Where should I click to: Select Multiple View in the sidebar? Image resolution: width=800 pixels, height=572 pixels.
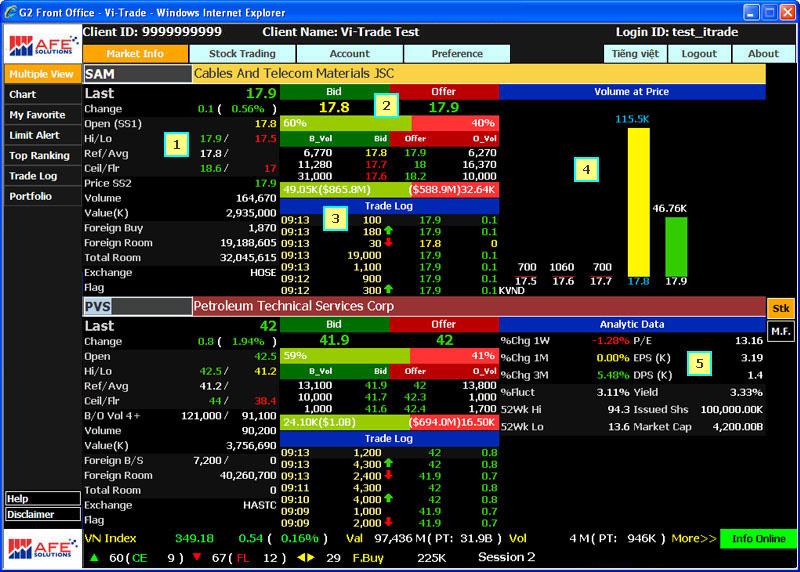click(42, 74)
